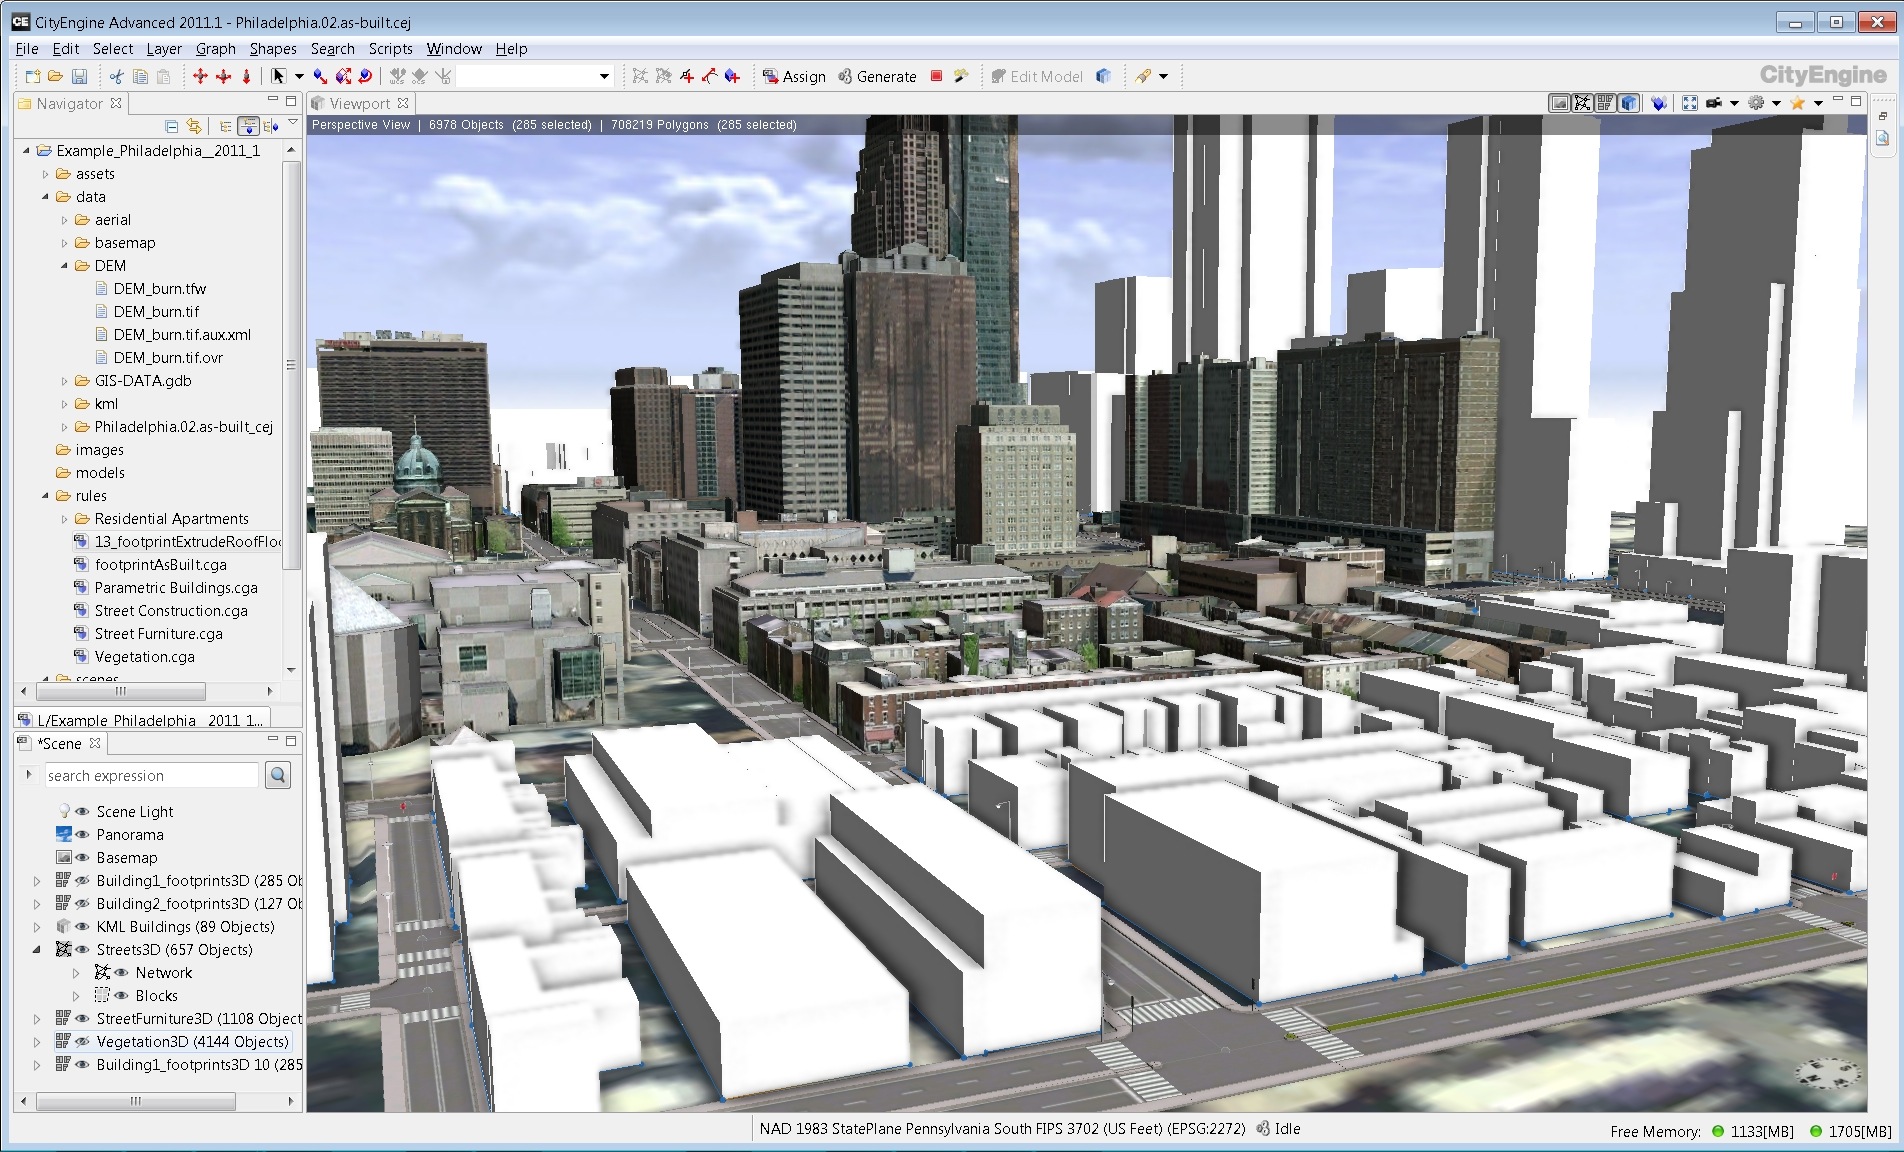This screenshot has width=1904, height=1152.
Task: Click the Open folder toolbar icon
Action: 56,76
